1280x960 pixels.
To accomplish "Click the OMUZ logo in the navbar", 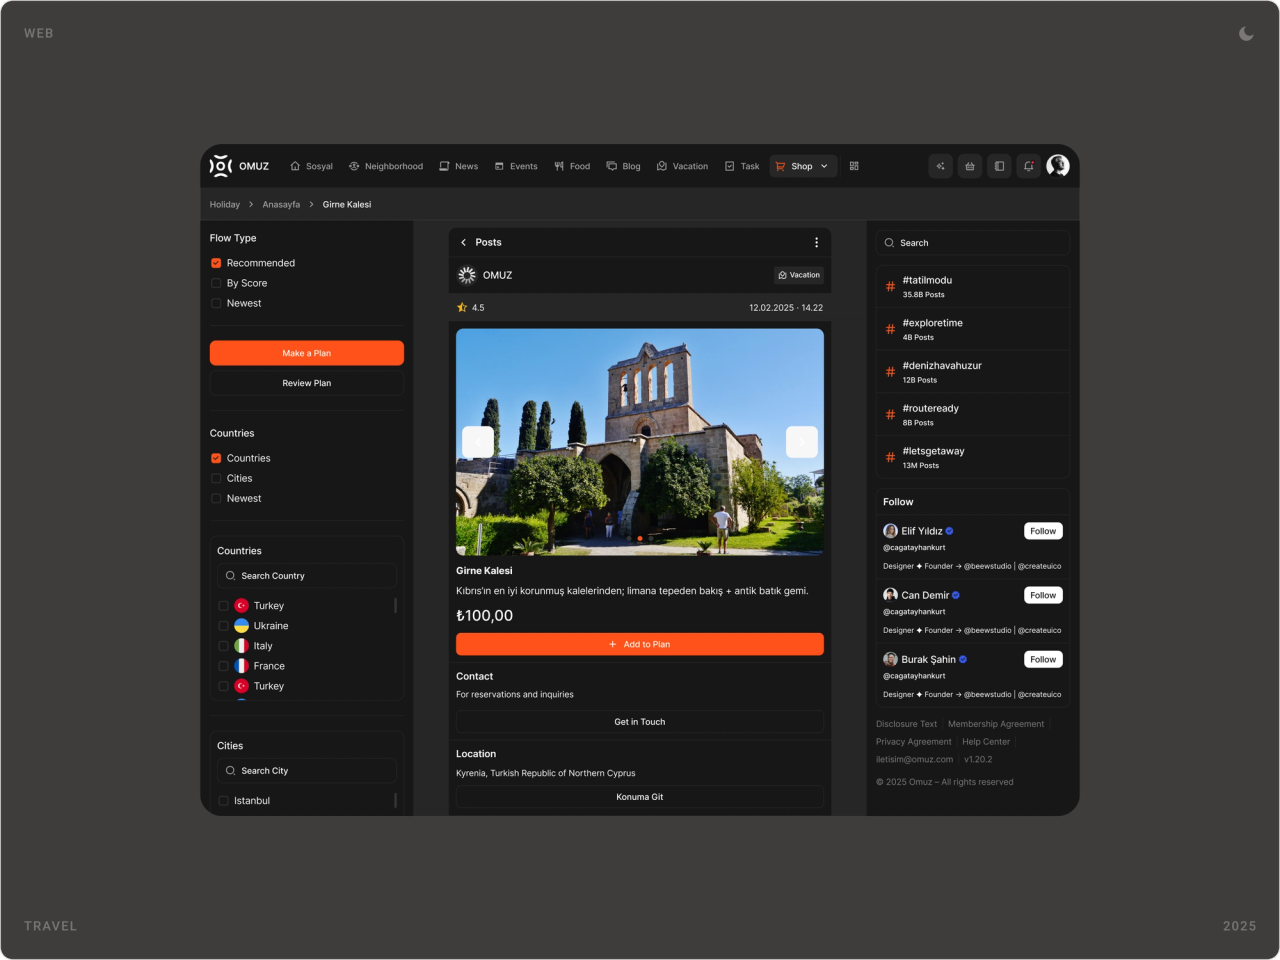I will click(239, 166).
